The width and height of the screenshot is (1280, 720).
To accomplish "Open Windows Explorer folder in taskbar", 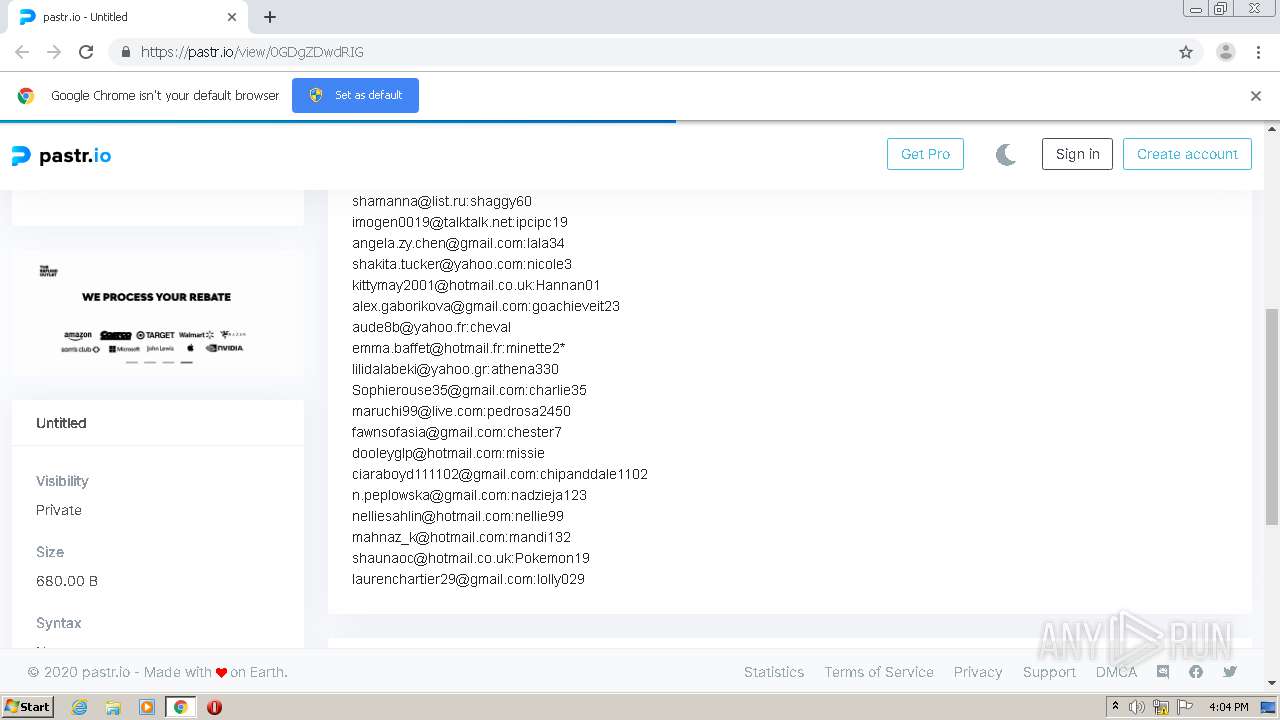I will [113, 707].
